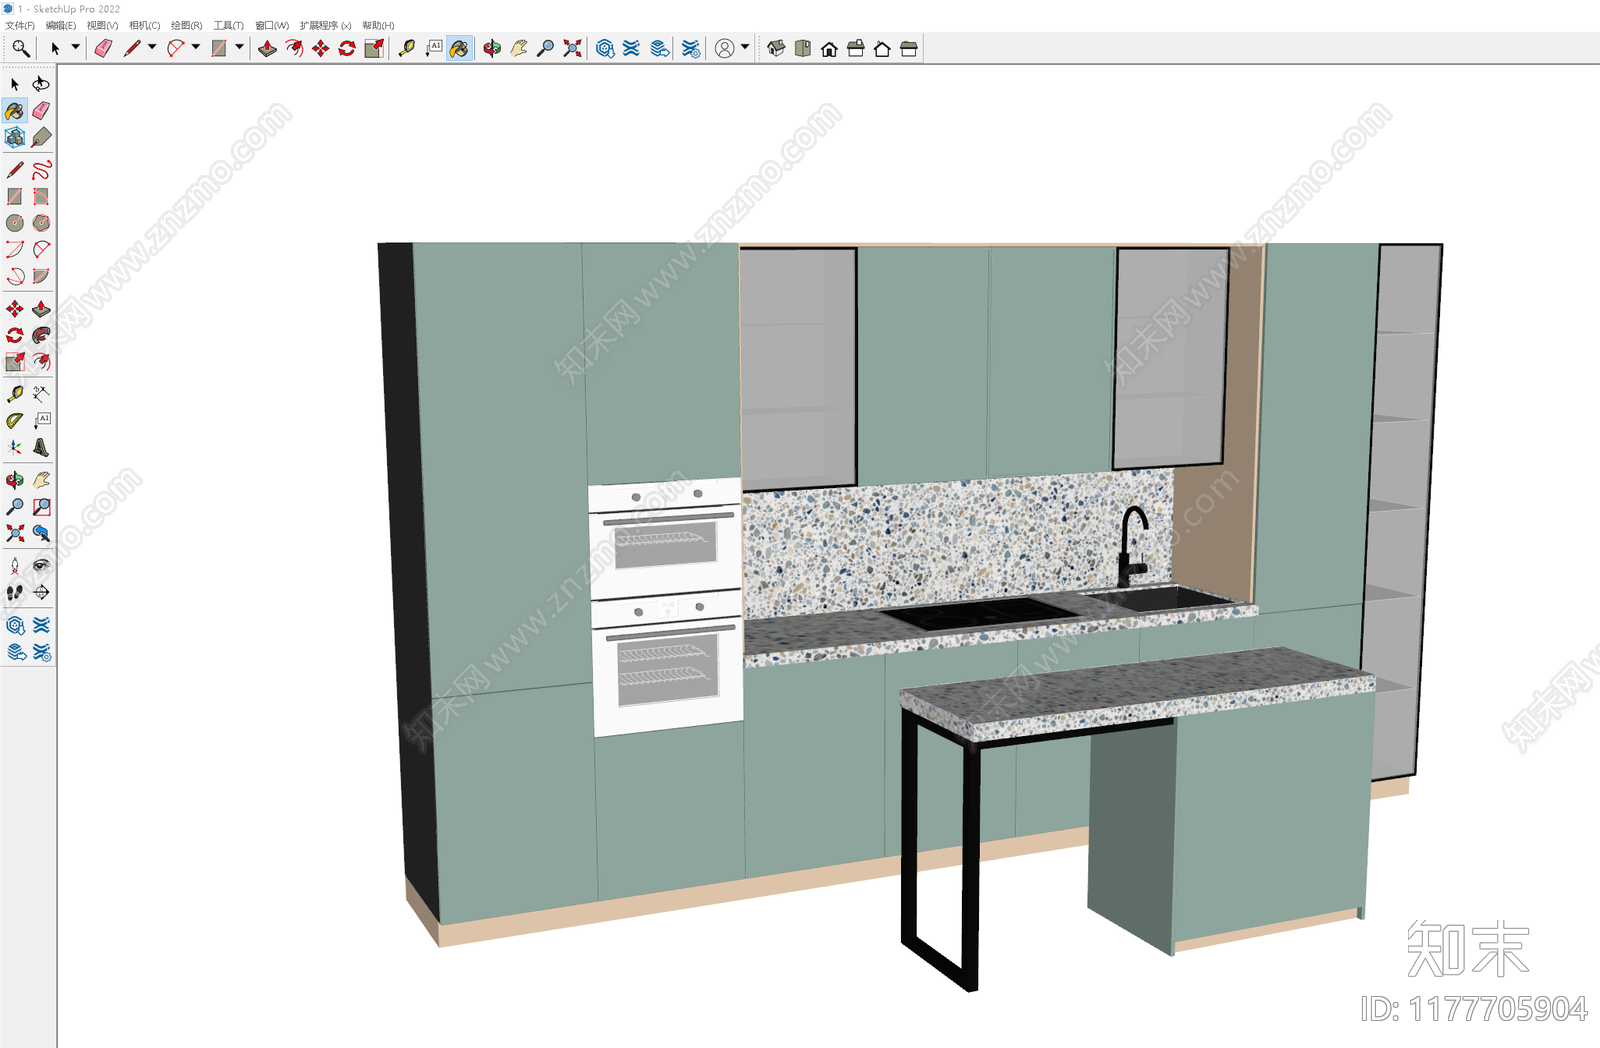
Task: Activate the Move tool in the top toolbar
Action: pyautogui.click(x=320, y=48)
